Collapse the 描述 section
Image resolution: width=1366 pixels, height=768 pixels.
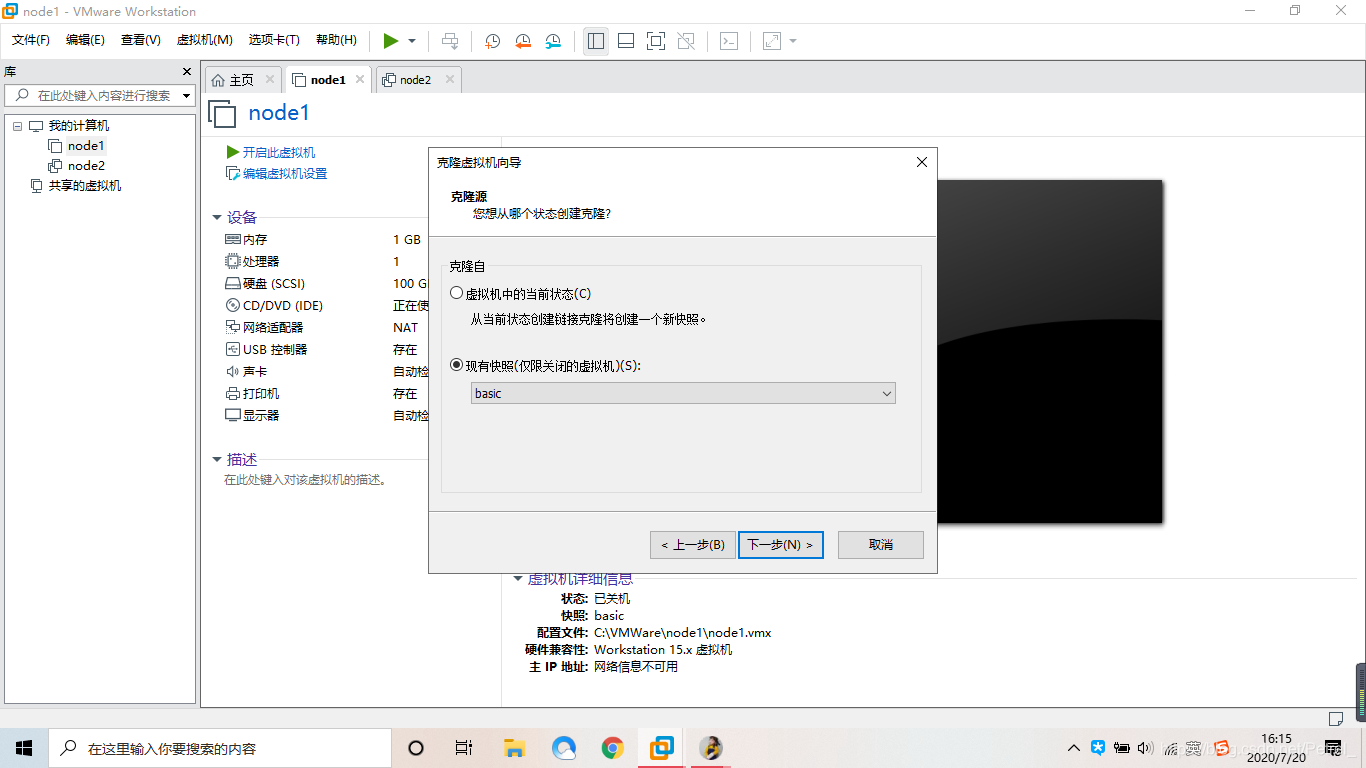[216, 460]
